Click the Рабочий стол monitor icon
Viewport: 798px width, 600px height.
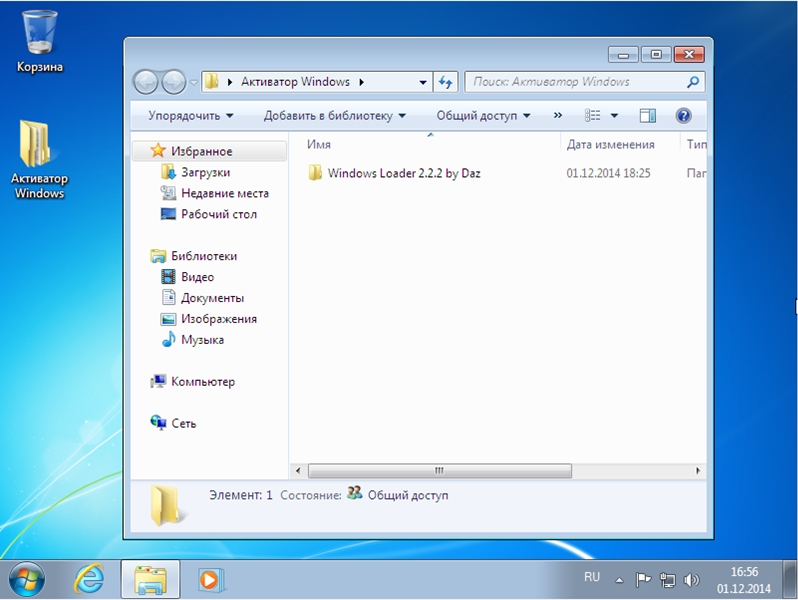coord(168,214)
